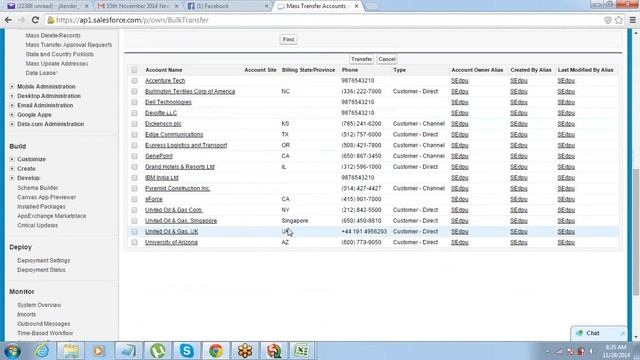Check the Dell Technologies row checkbox
This screenshot has width=640, height=360.
[134, 102]
